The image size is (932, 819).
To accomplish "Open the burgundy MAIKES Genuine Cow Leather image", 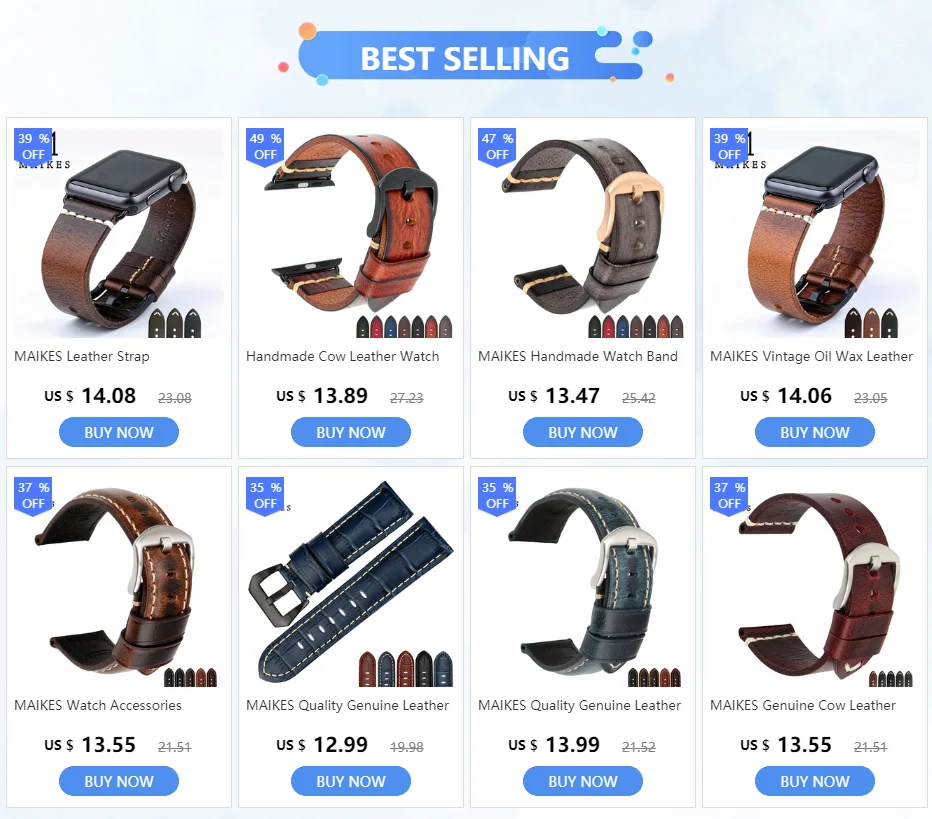I will pyautogui.click(x=815, y=582).
